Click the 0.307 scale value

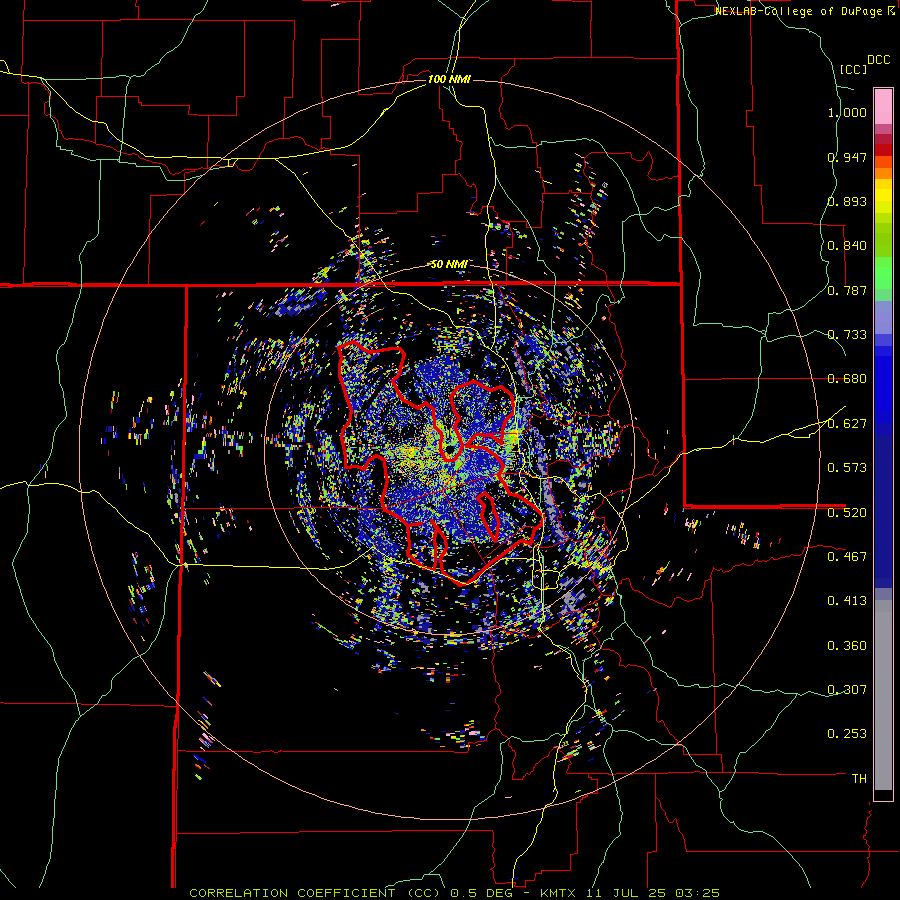click(x=847, y=689)
